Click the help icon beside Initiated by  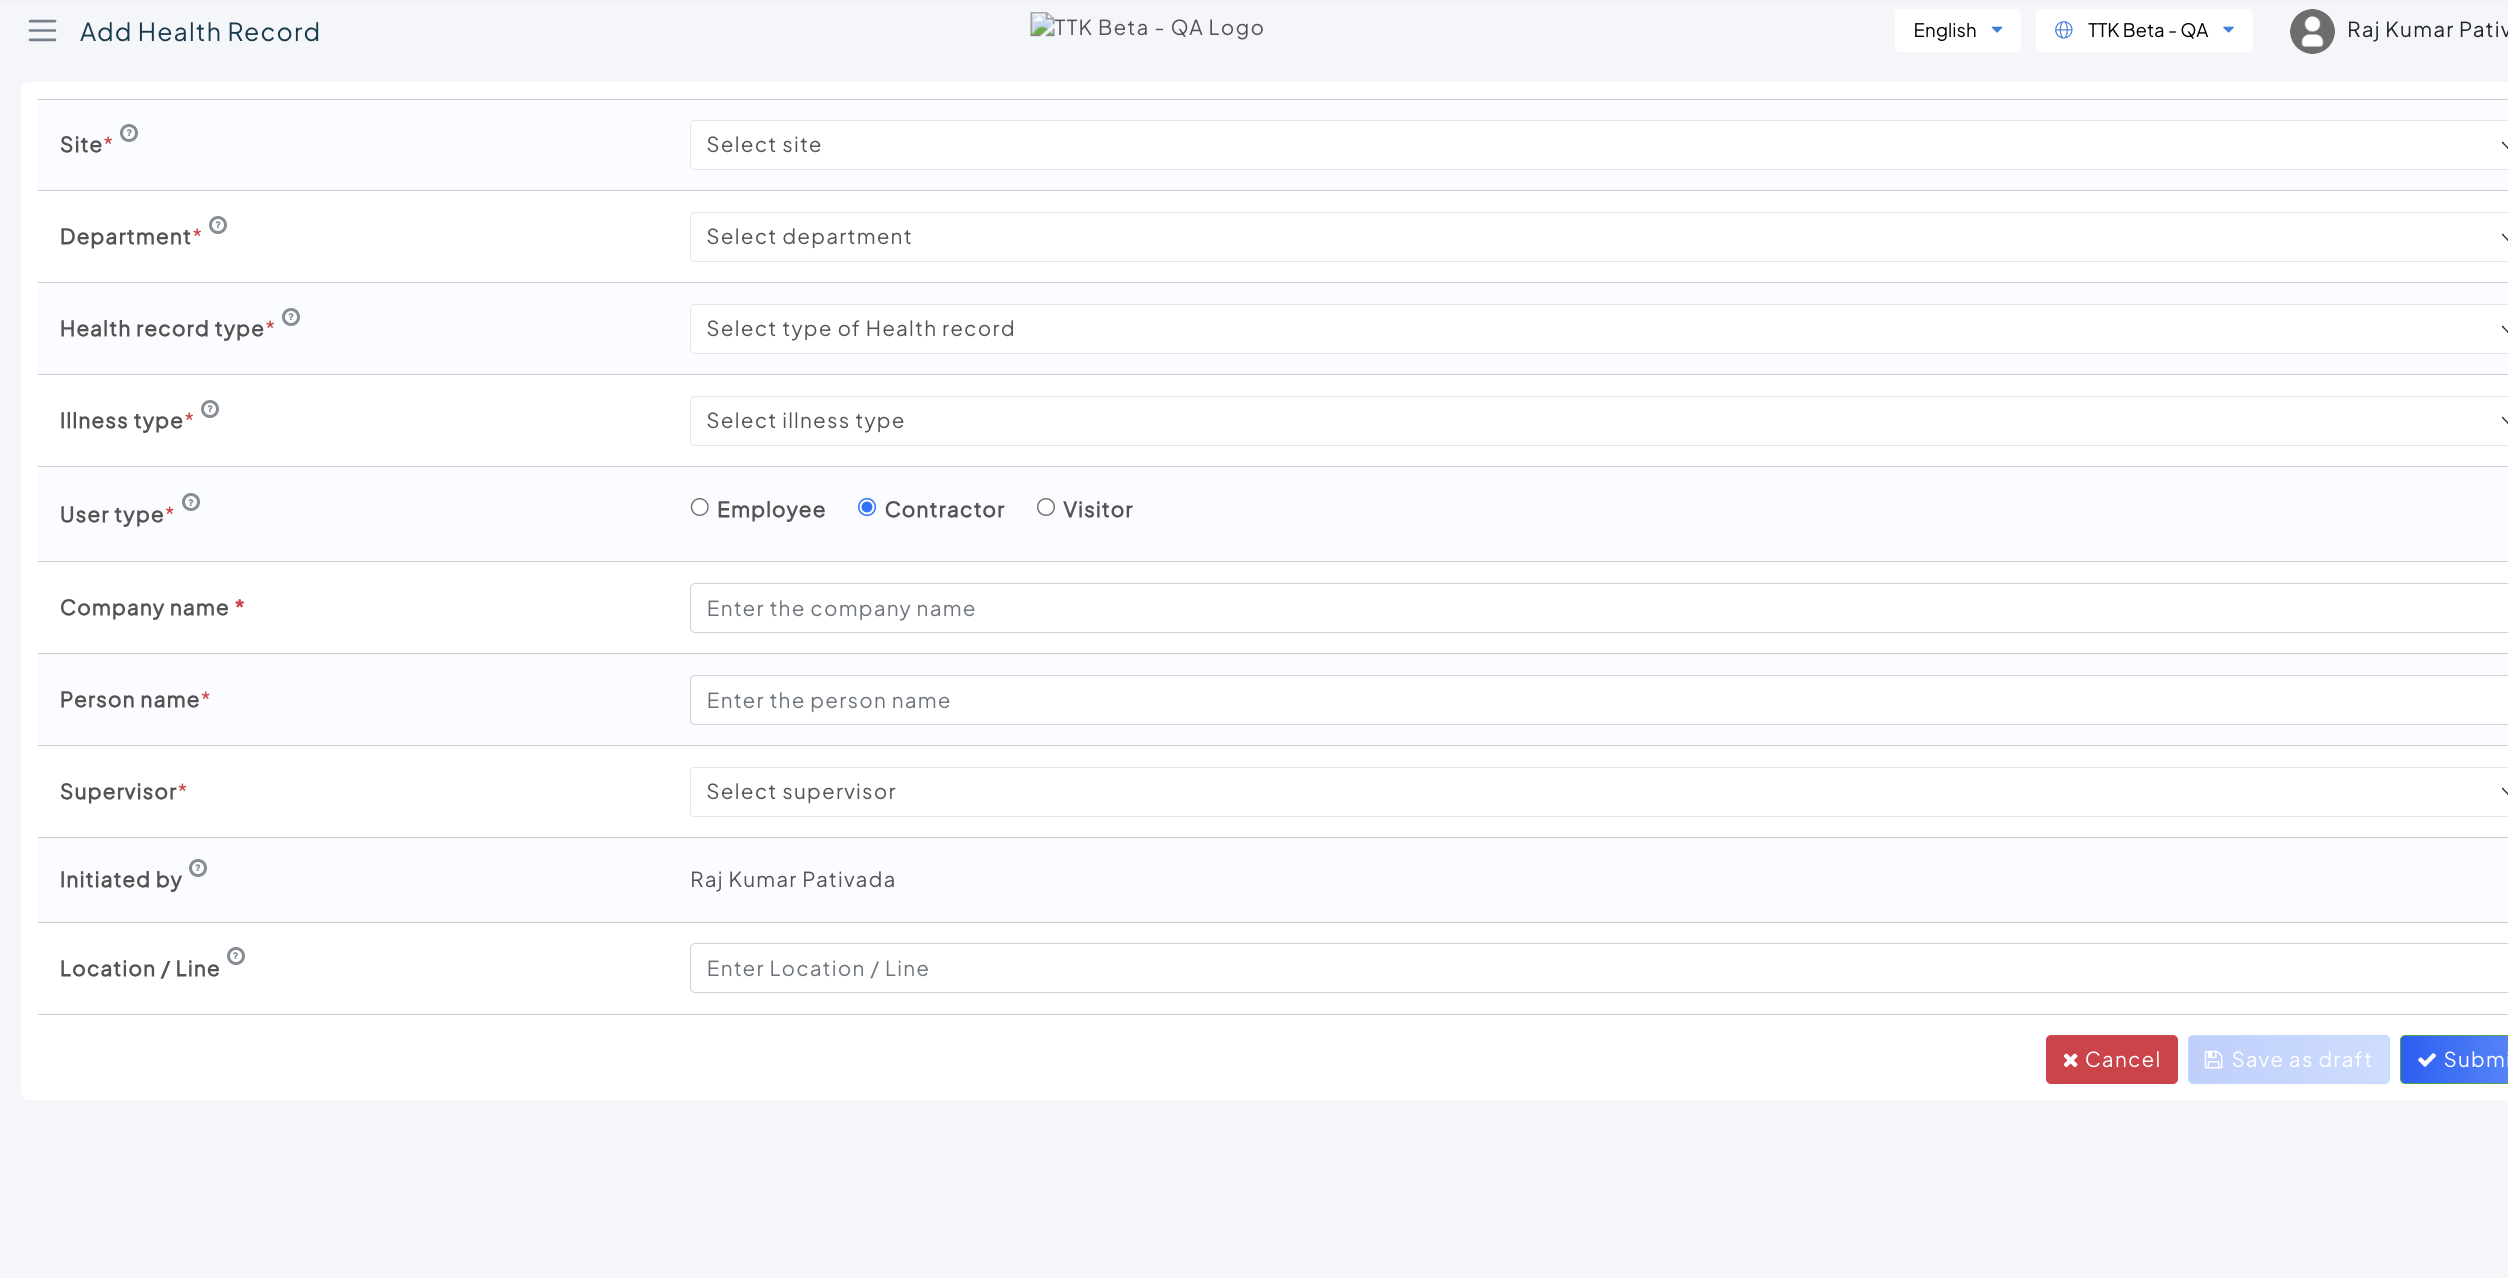point(198,868)
